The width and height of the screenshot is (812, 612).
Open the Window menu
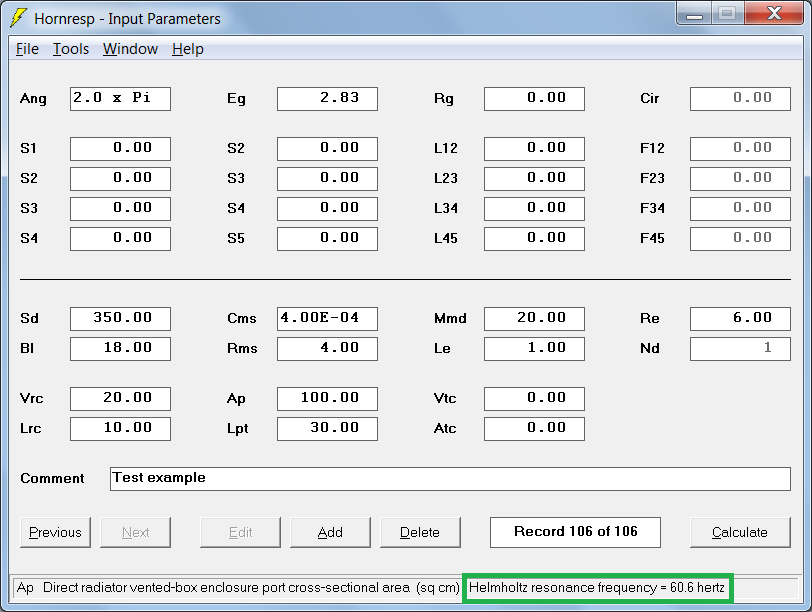pos(130,49)
